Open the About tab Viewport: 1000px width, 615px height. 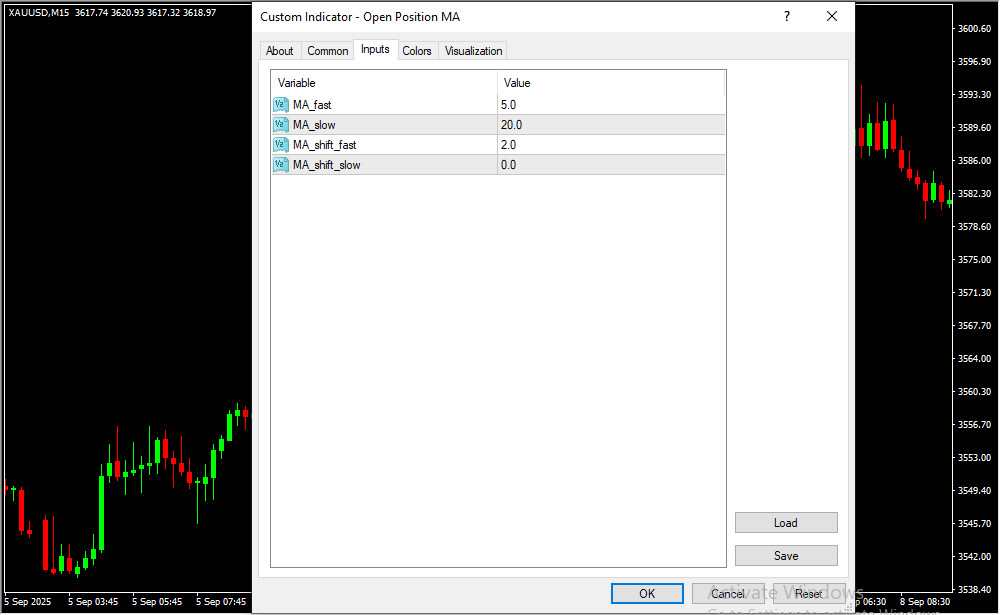(x=280, y=51)
